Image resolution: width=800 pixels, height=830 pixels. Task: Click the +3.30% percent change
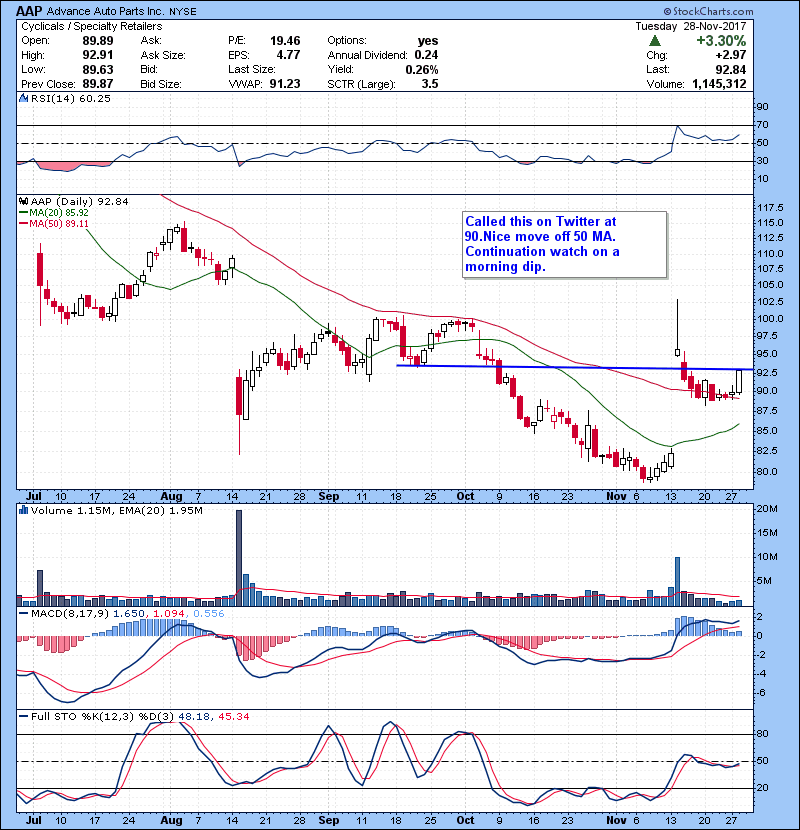721,41
